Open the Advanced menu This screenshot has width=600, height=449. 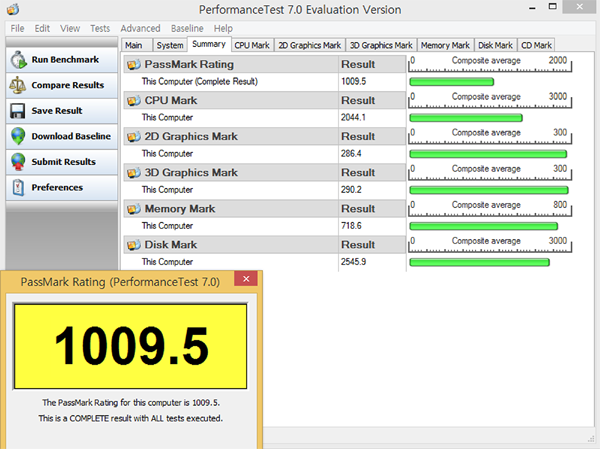pos(140,28)
